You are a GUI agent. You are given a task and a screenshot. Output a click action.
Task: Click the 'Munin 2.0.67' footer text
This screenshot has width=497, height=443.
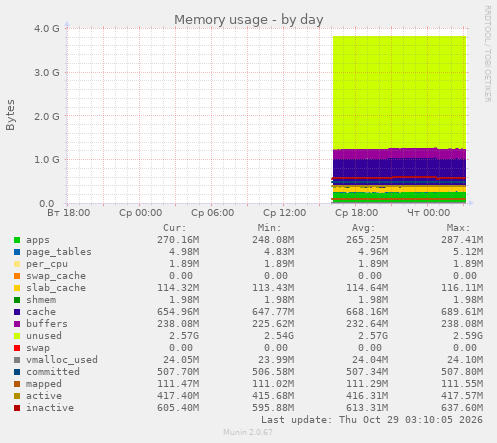[x=248, y=432]
